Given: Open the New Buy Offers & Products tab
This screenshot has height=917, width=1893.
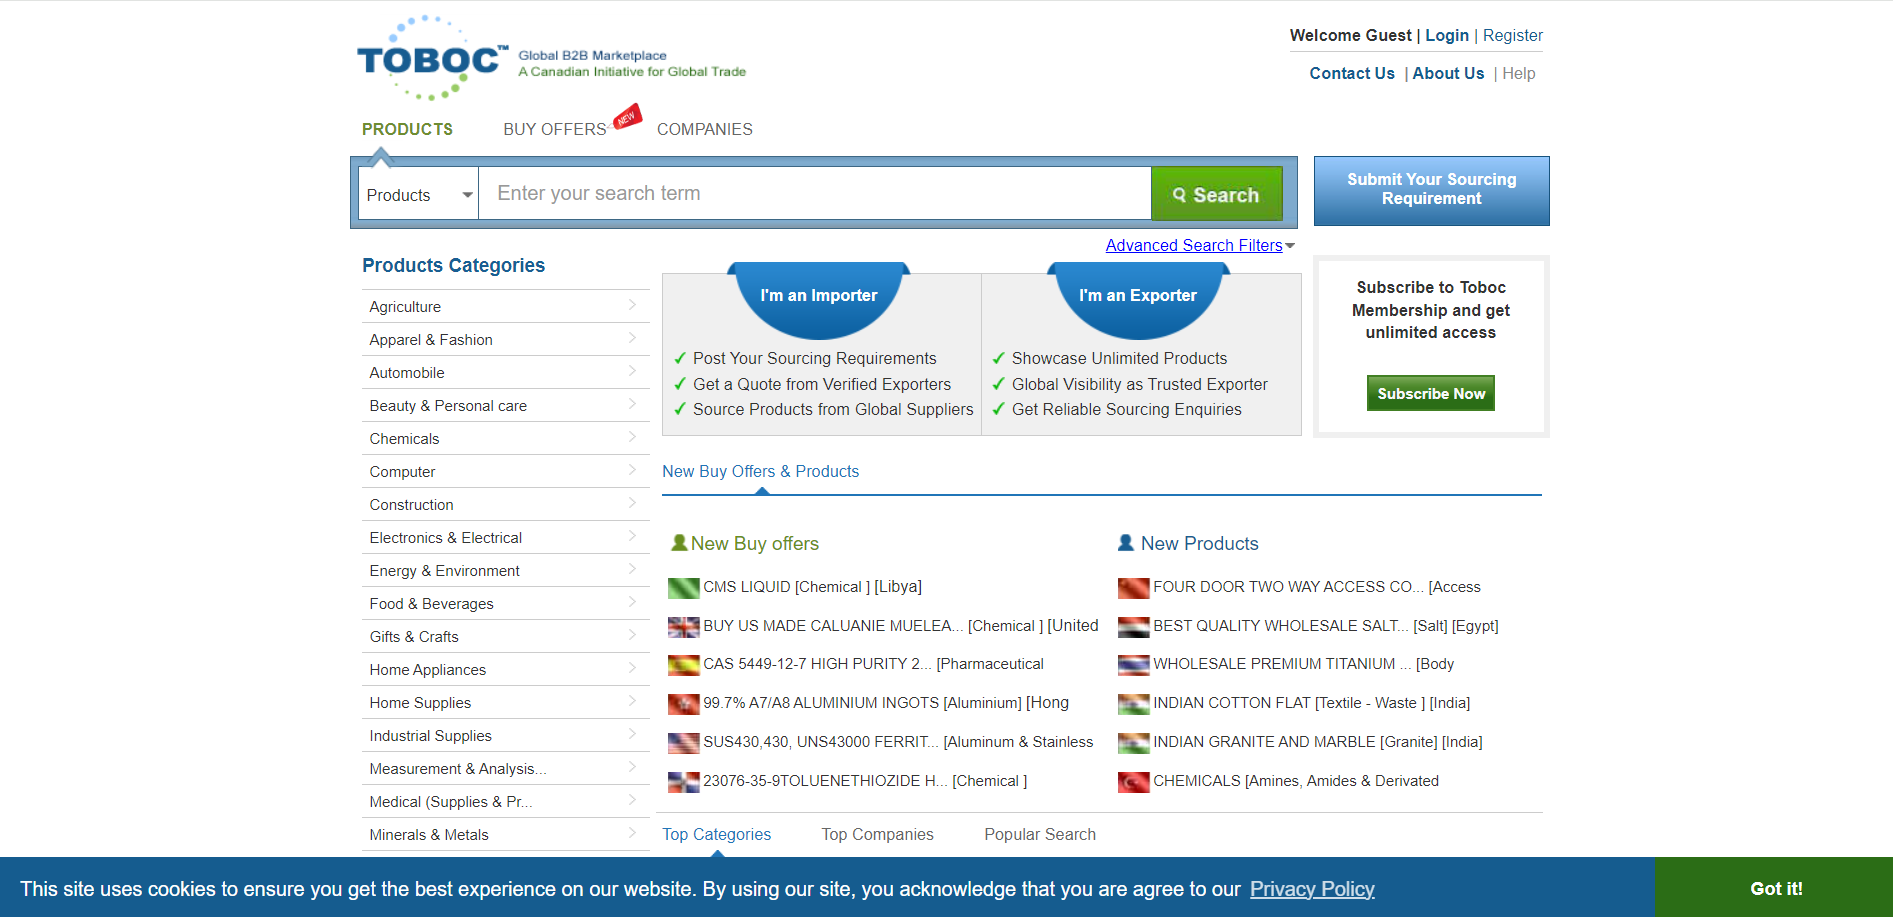Looking at the screenshot, I should point(760,471).
